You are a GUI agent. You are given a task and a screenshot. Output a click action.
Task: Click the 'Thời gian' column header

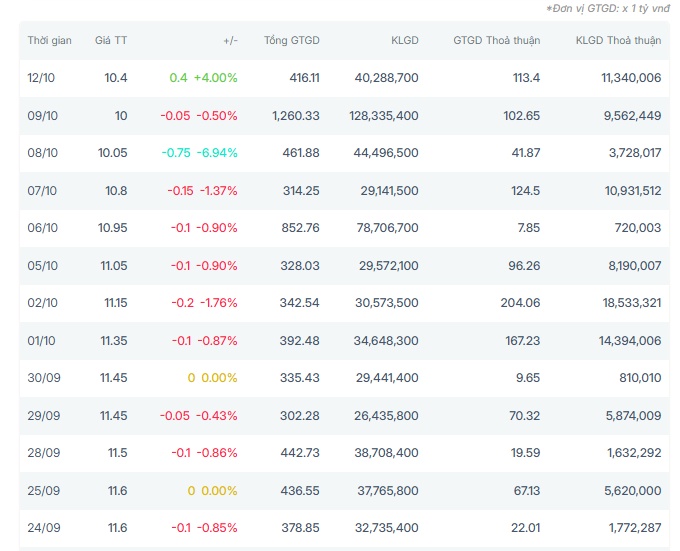(x=49, y=40)
